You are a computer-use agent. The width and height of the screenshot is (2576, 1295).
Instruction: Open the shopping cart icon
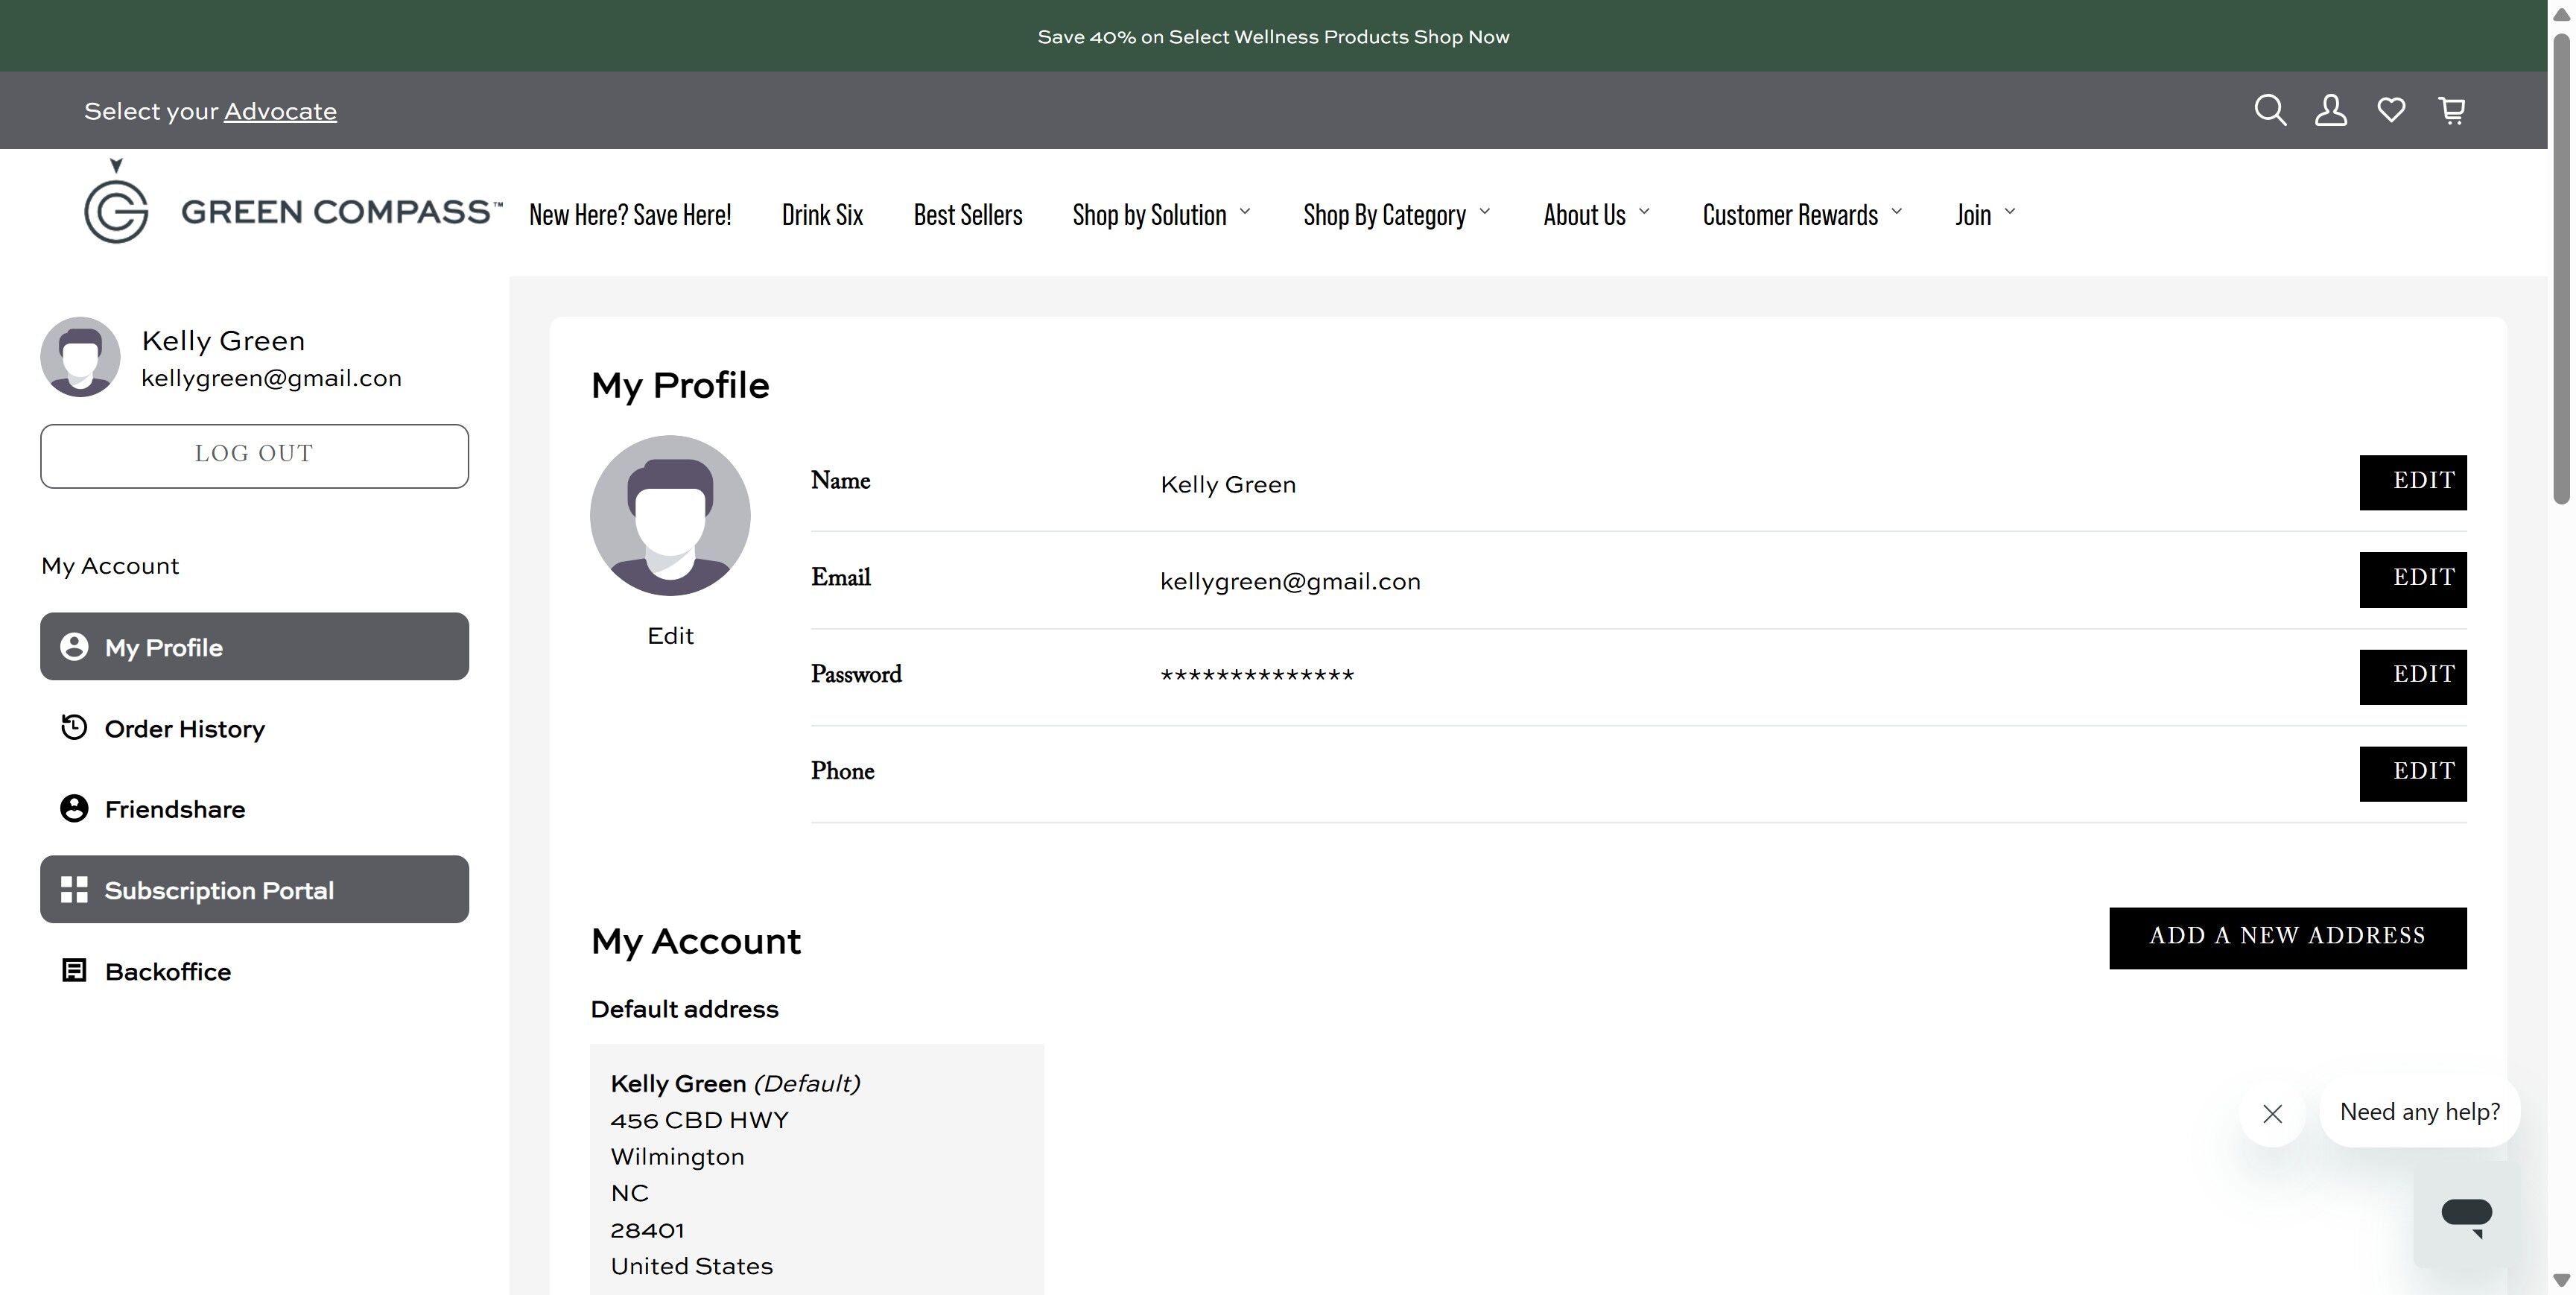[x=2452, y=110]
